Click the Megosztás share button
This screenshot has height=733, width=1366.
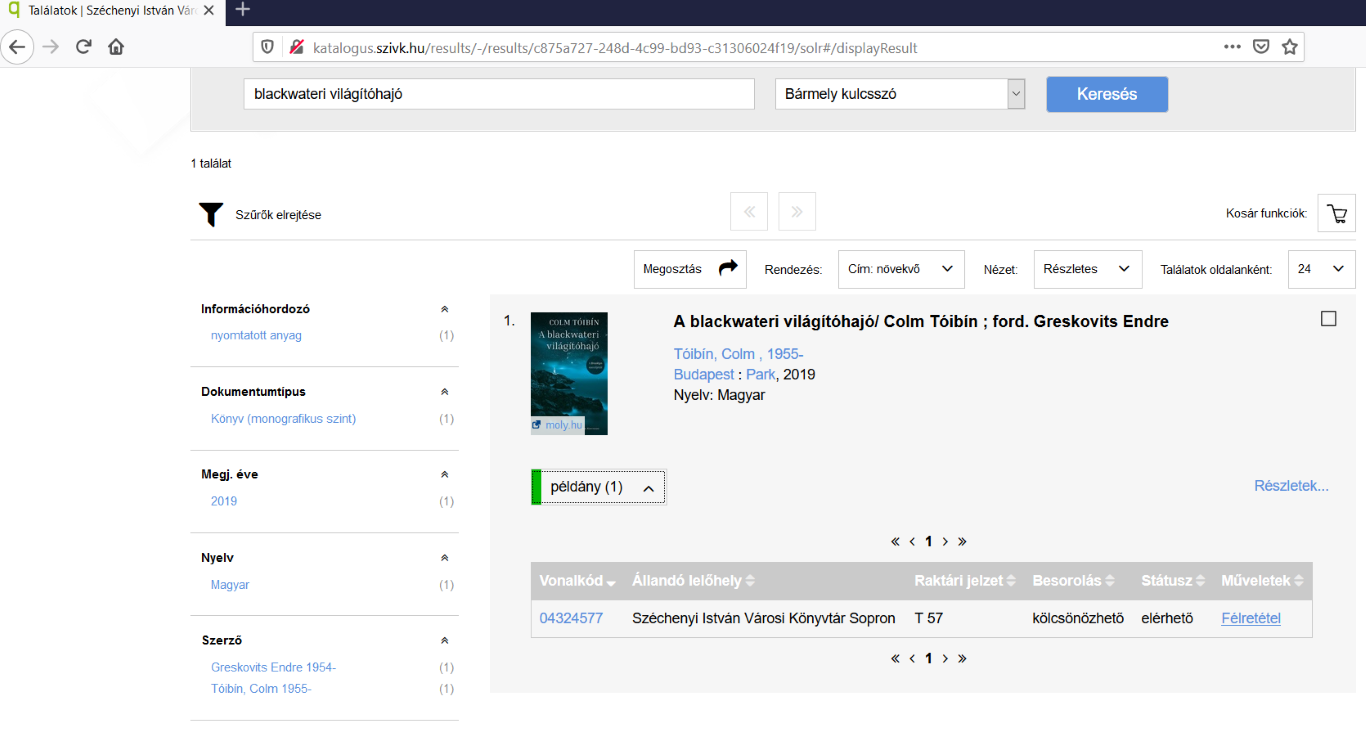pyautogui.click(x=690, y=269)
